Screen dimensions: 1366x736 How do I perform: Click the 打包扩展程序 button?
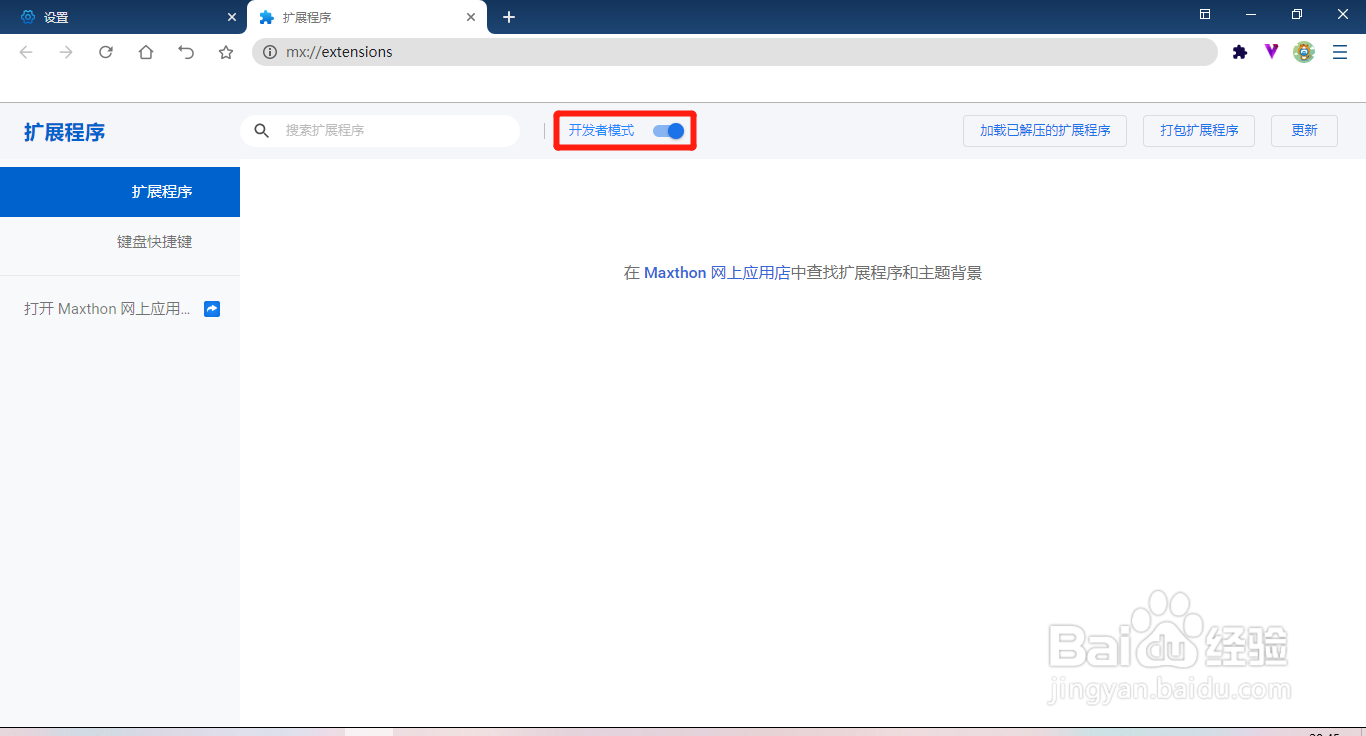[x=1199, y=130]
